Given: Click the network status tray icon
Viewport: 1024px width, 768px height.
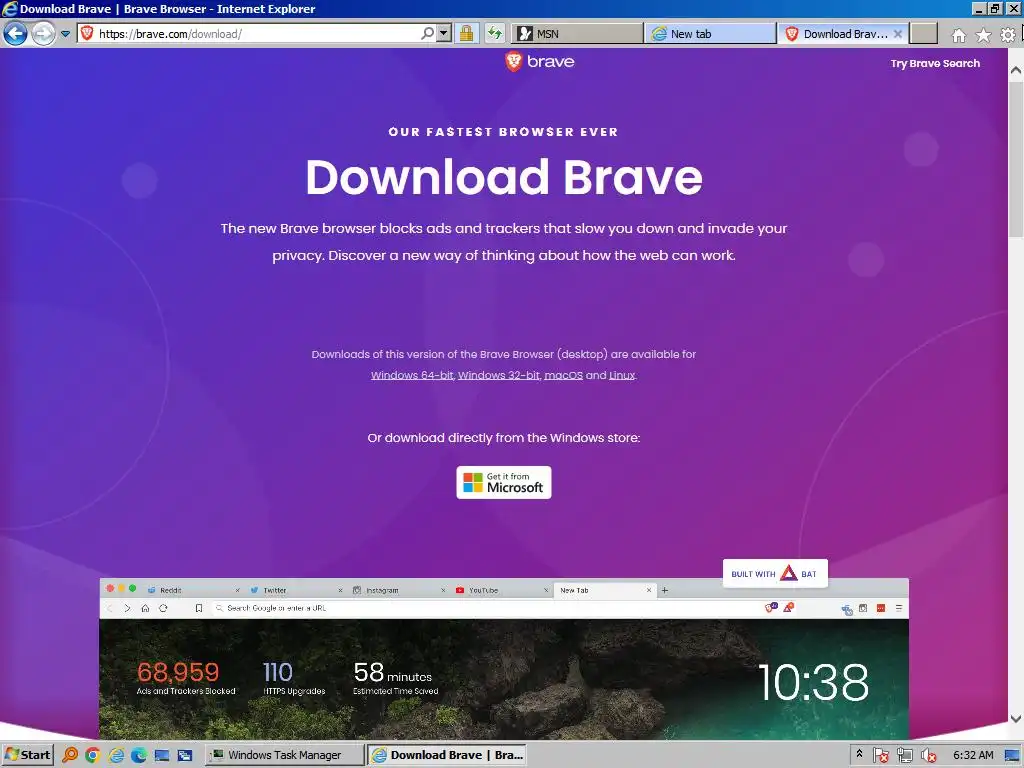Looking at the screenshot, I should click(904, 756).
